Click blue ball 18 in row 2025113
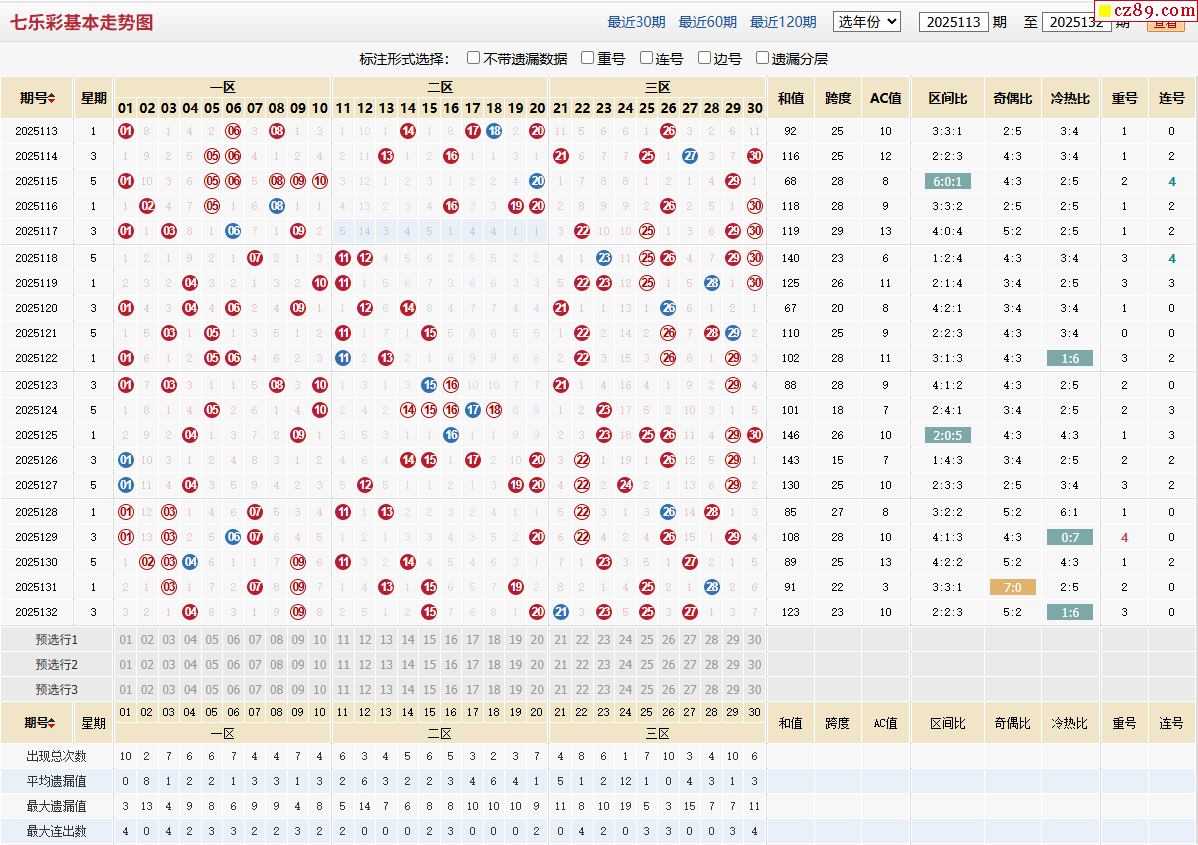Screen dimensions: 1198x845 pos(494,131)
